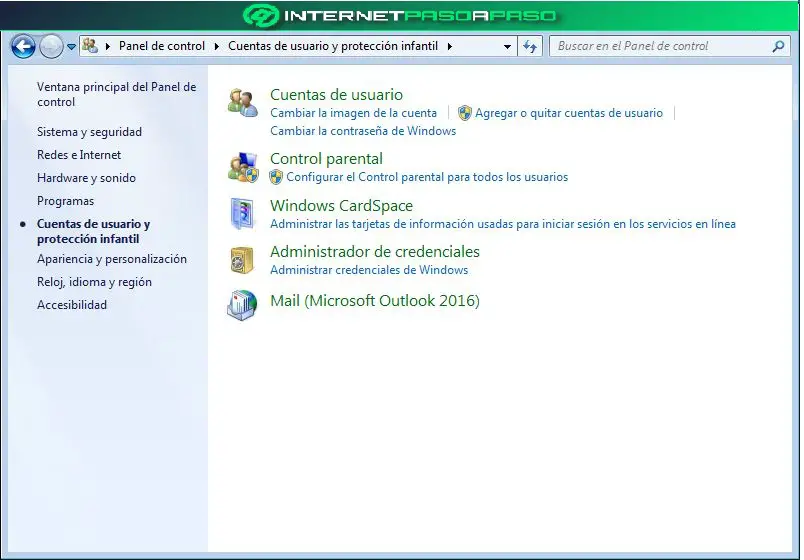Click Administrar las tarjetas de información link
Screen dimensions: 804x560
[503, 224]
